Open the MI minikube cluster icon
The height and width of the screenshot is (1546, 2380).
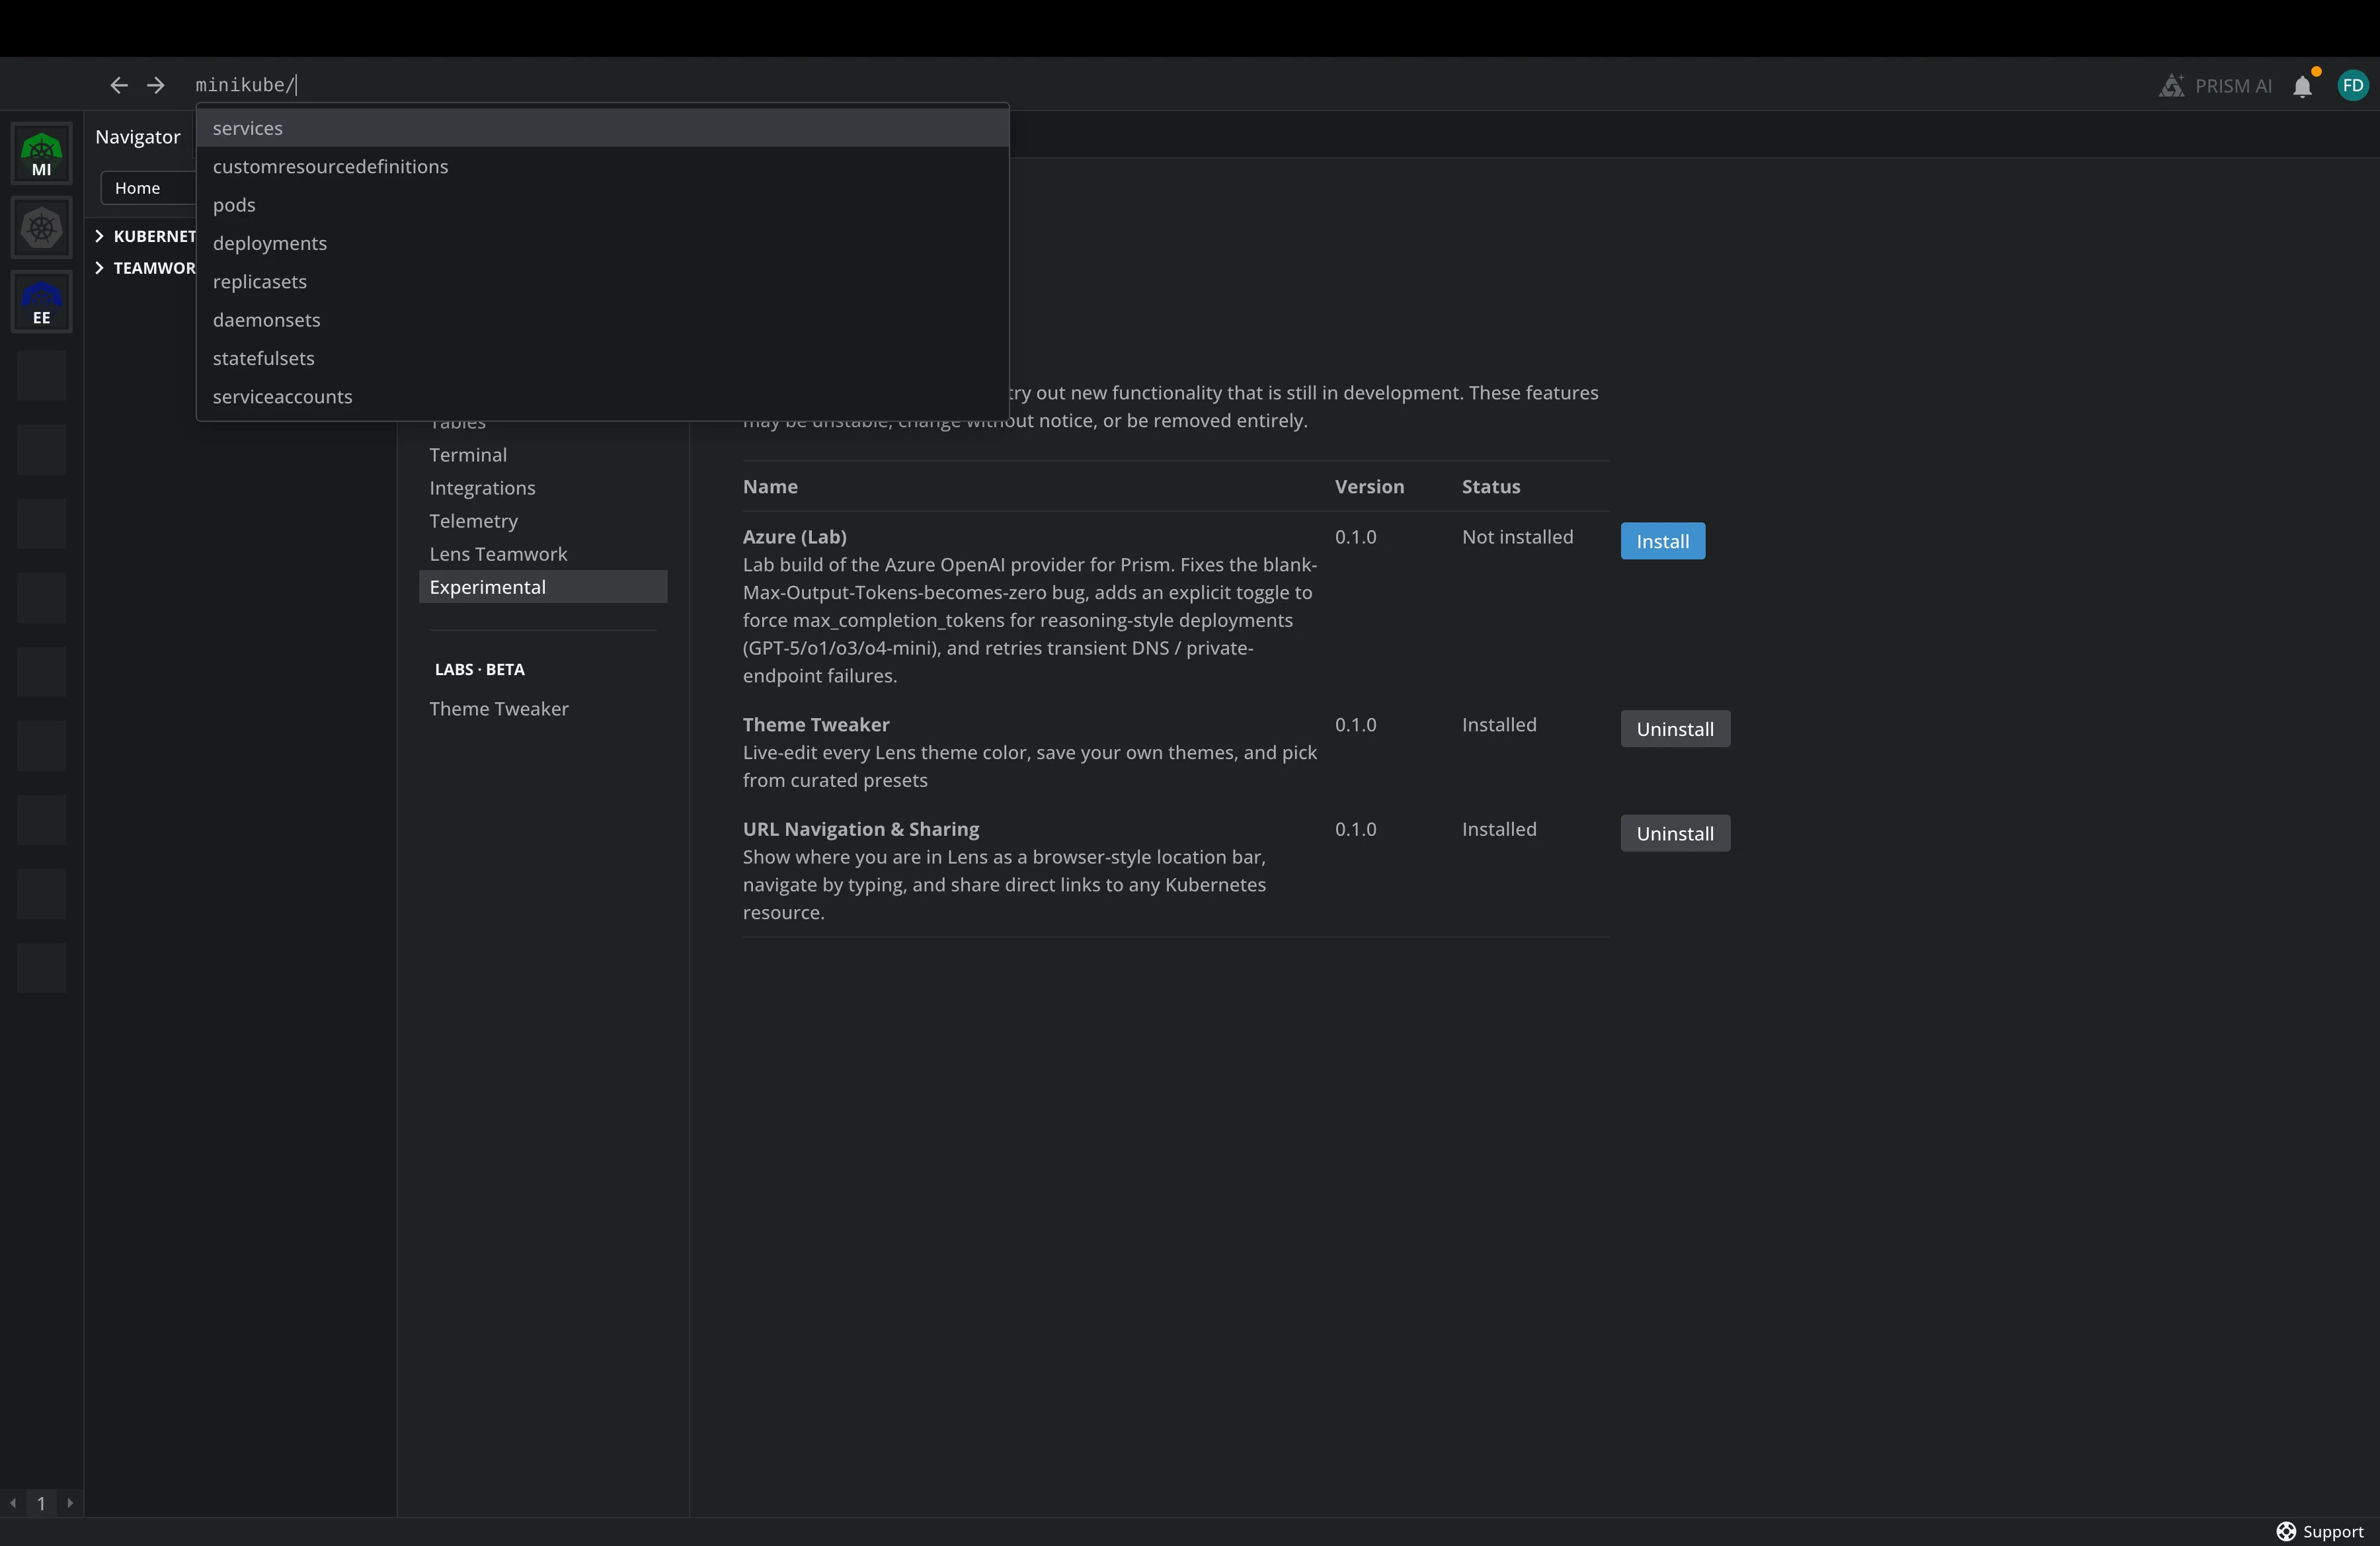click(x=41, y=153)
